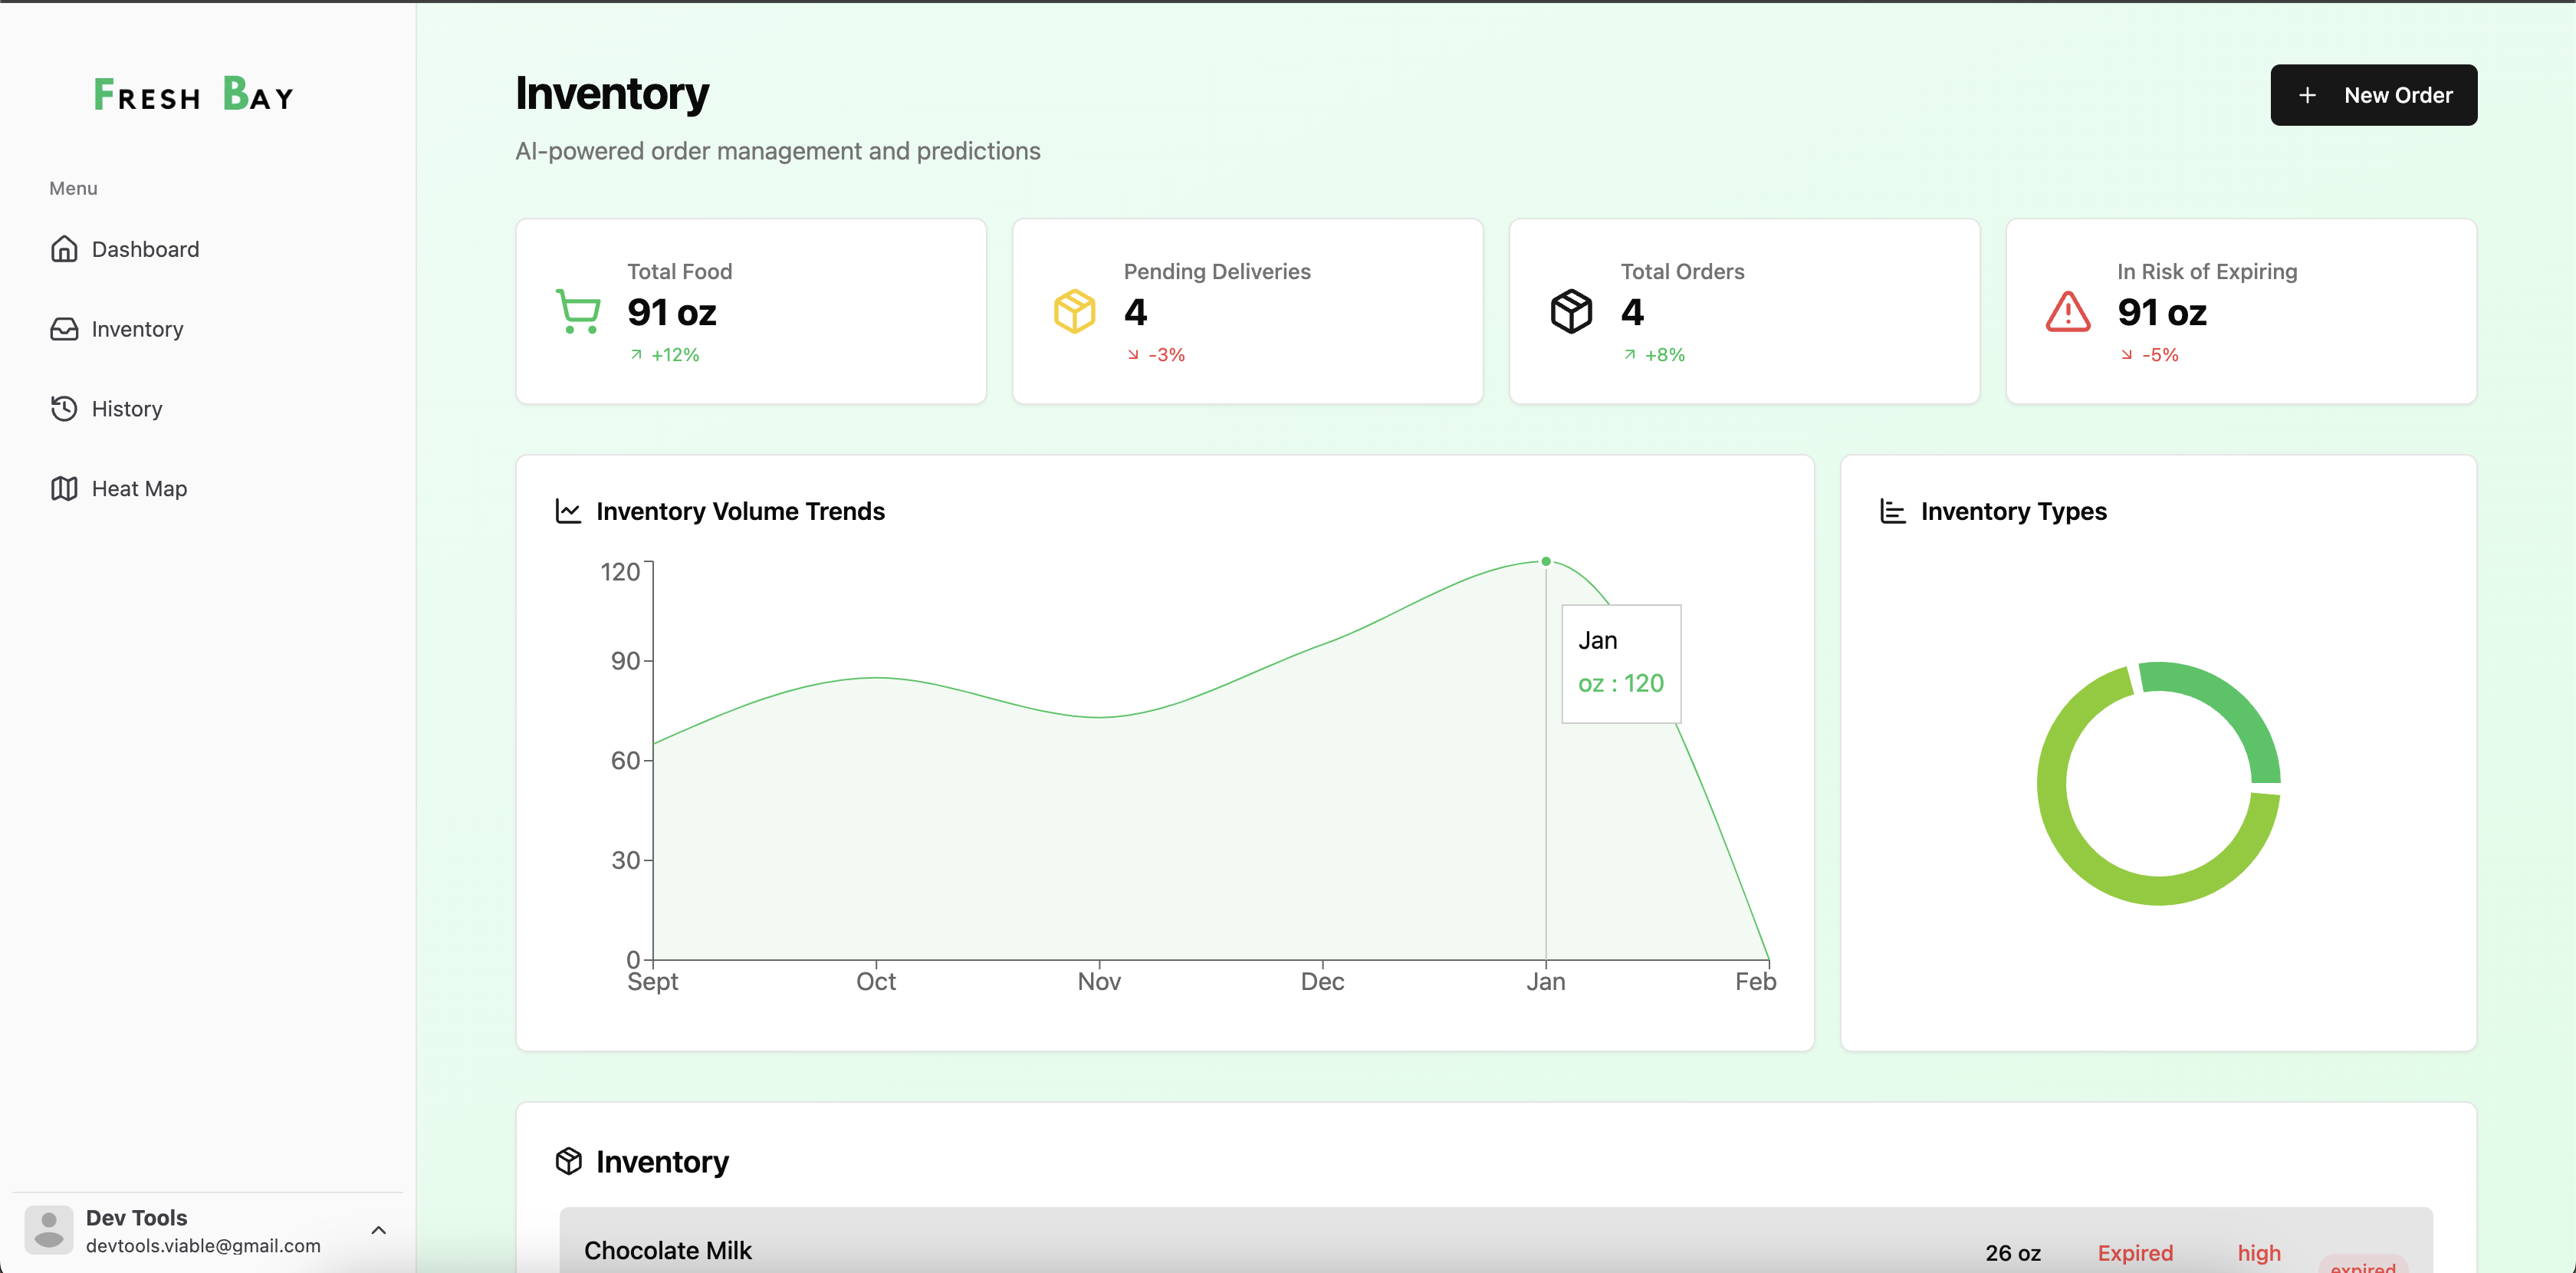Click the History clock icon
This screenshot has width=2576, height=1273.
click(64, 409)
